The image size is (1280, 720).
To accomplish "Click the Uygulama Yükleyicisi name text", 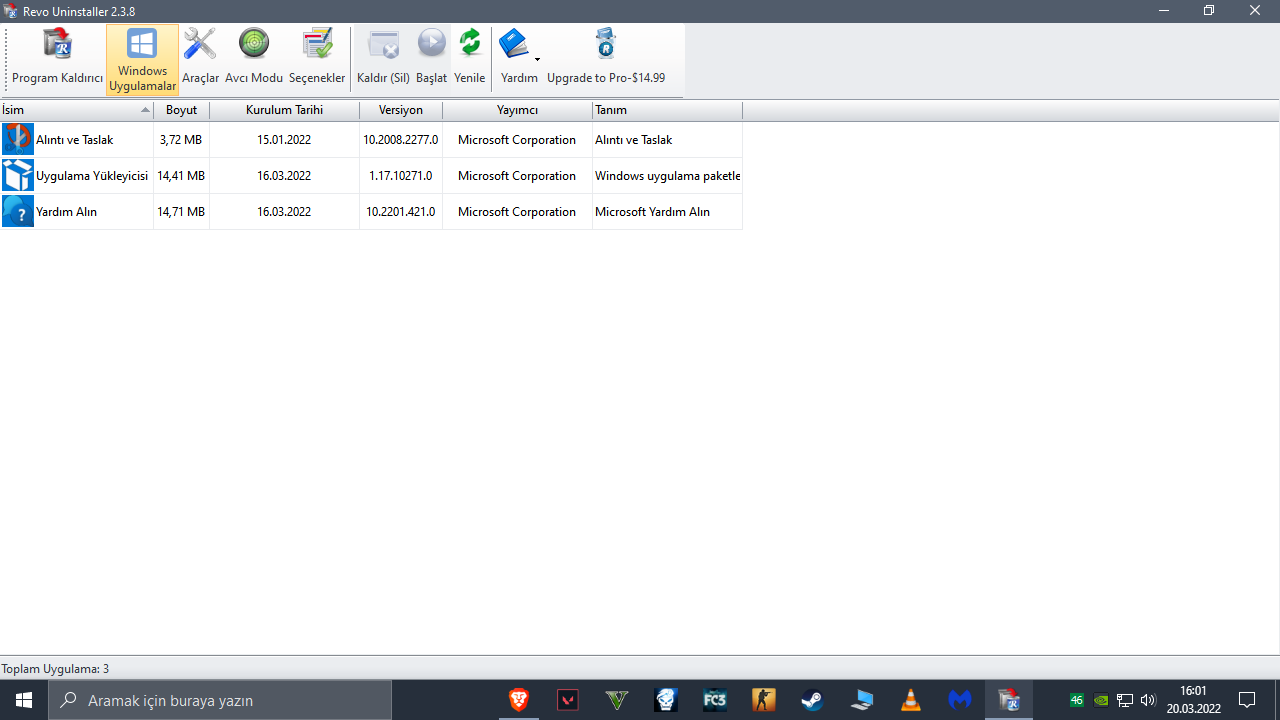I will point(92,176).
